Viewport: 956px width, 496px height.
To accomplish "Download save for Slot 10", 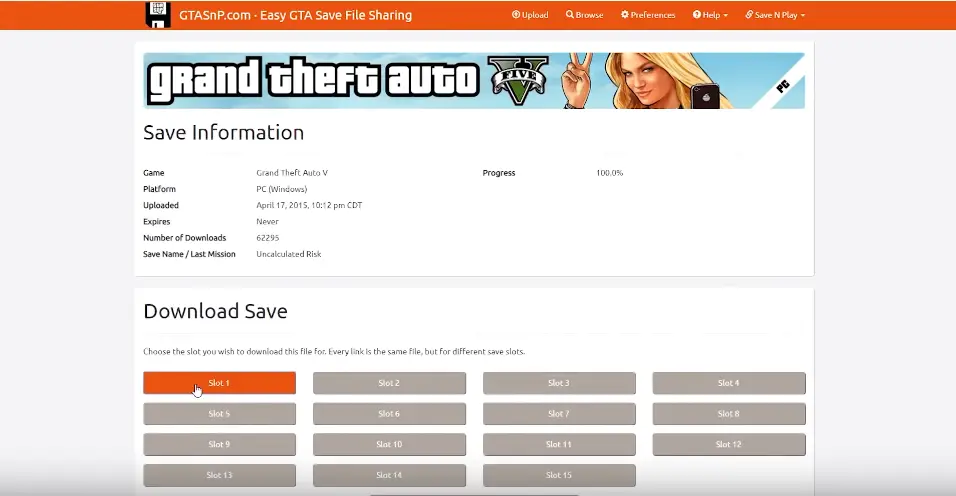I will pyautogui.click(x=389, y=444).
